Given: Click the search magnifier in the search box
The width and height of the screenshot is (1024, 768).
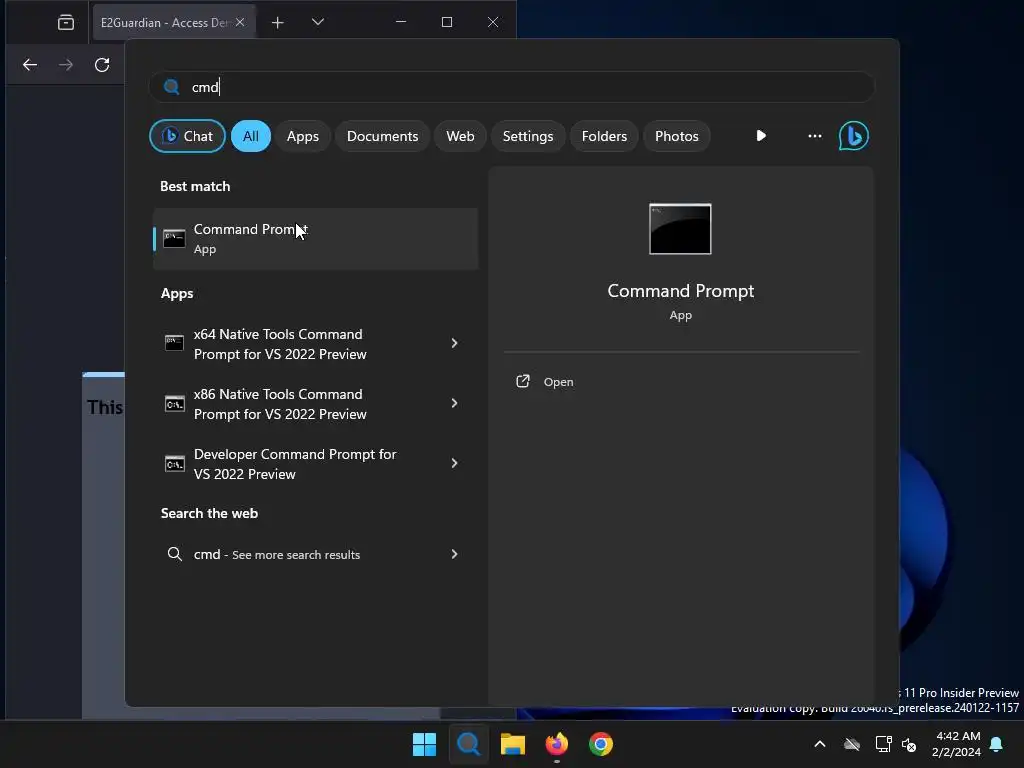Looking at the screenshot, I should 172,87.
